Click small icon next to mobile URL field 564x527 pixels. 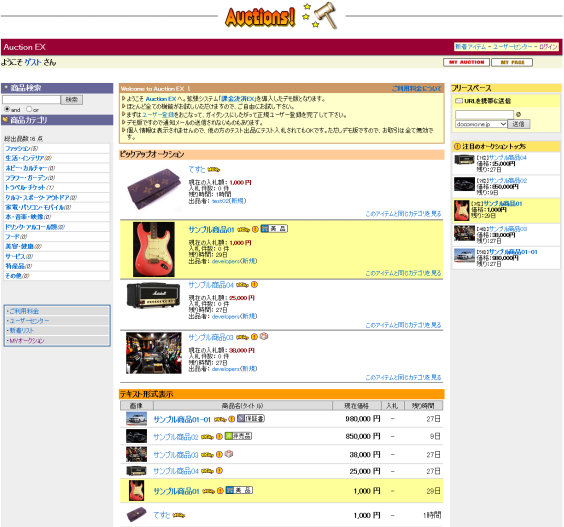click(518, 114)
